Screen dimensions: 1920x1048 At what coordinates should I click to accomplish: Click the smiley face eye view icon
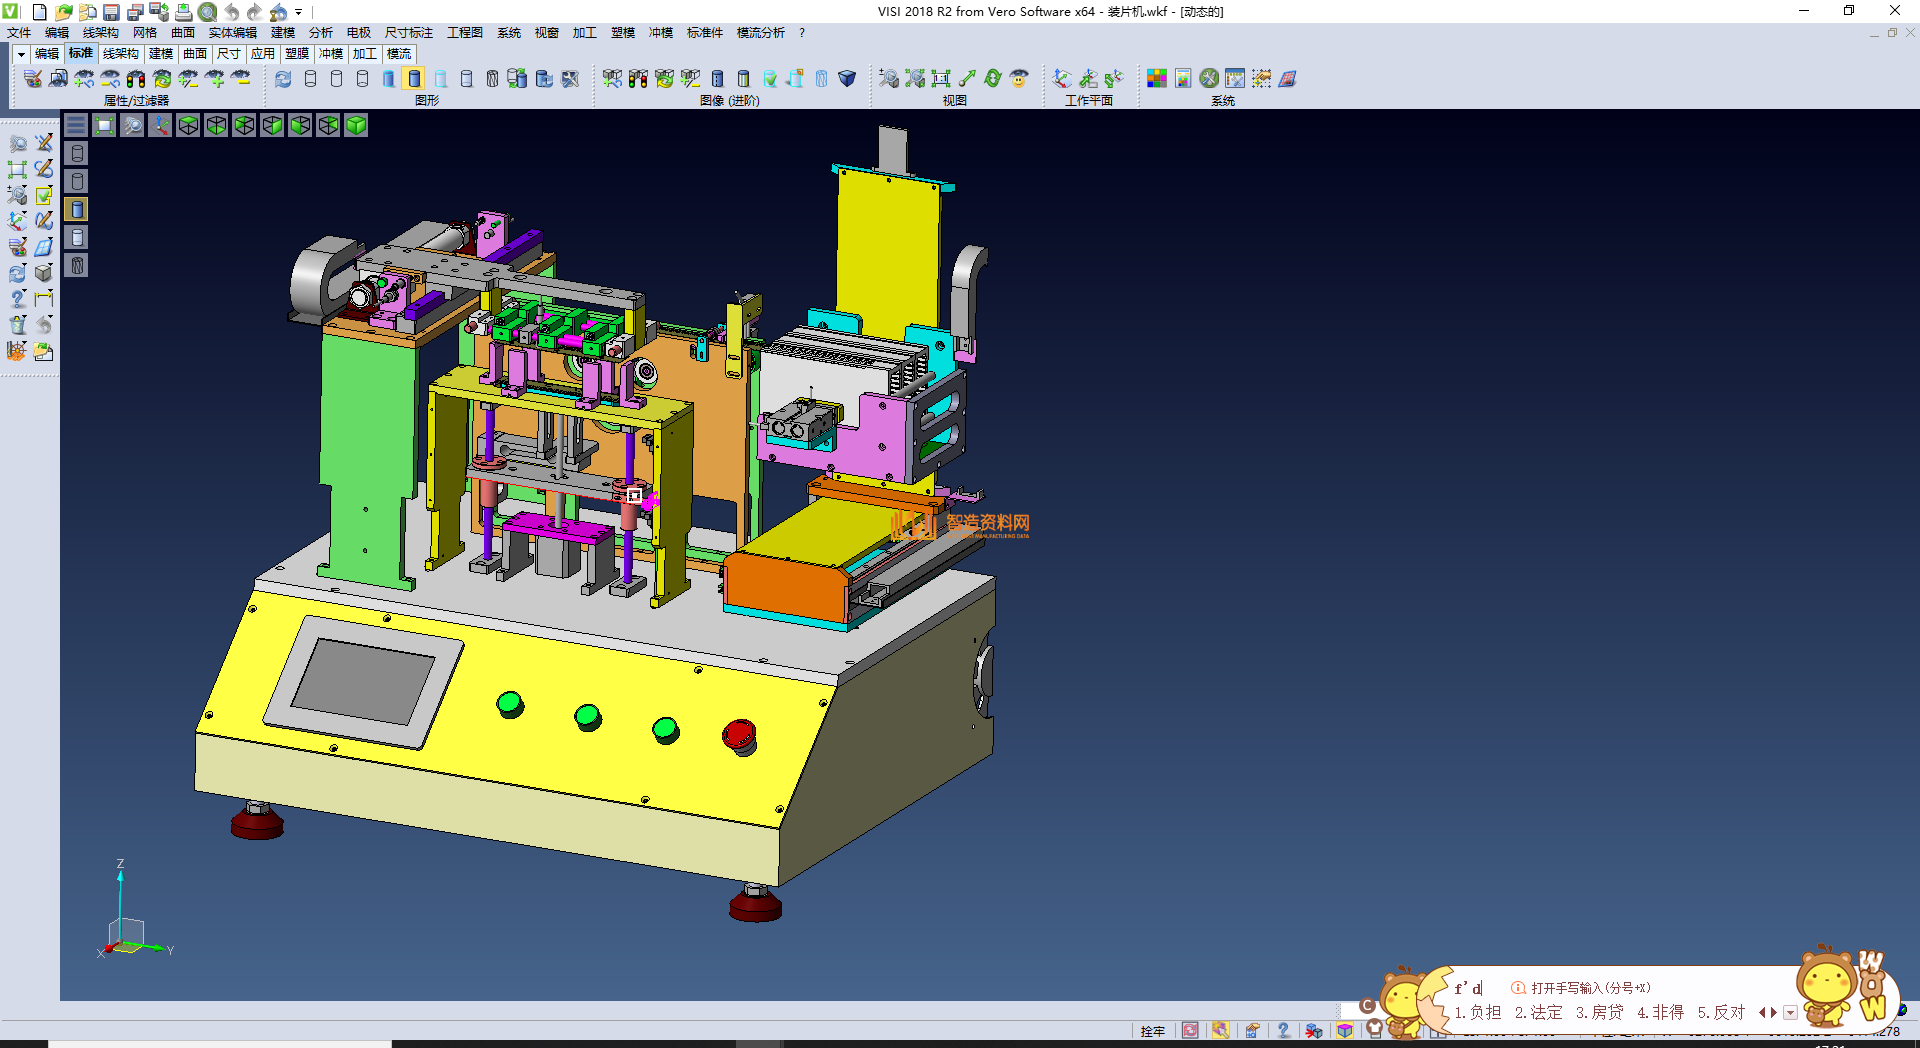tap(1019, 79)
